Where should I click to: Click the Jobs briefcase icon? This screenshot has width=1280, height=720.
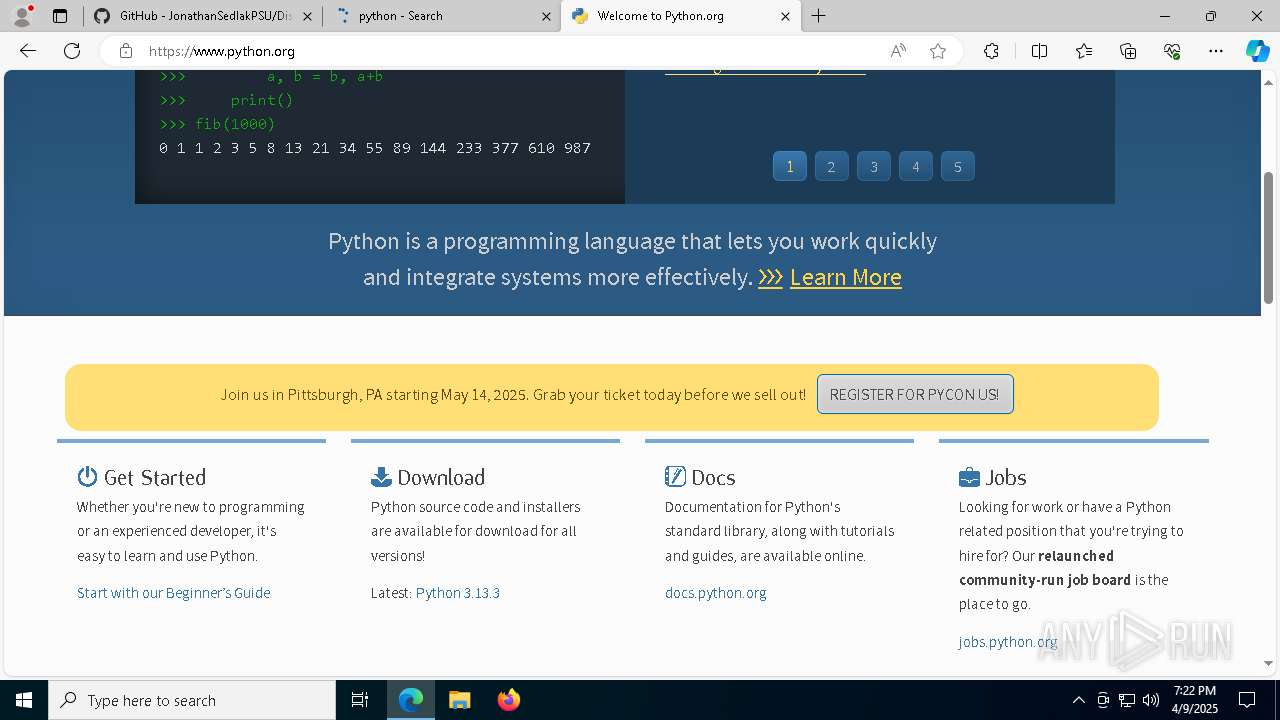point(969,477)
